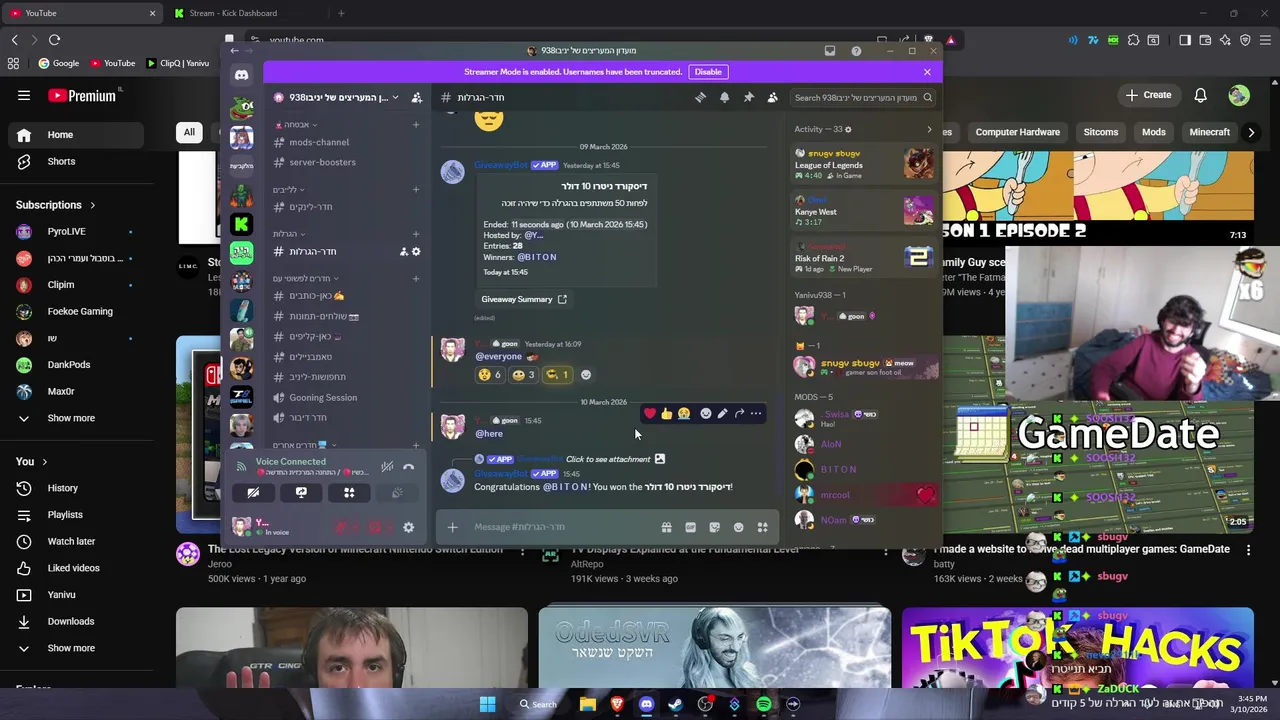Open the server name dropdown menu

point(338,97)
